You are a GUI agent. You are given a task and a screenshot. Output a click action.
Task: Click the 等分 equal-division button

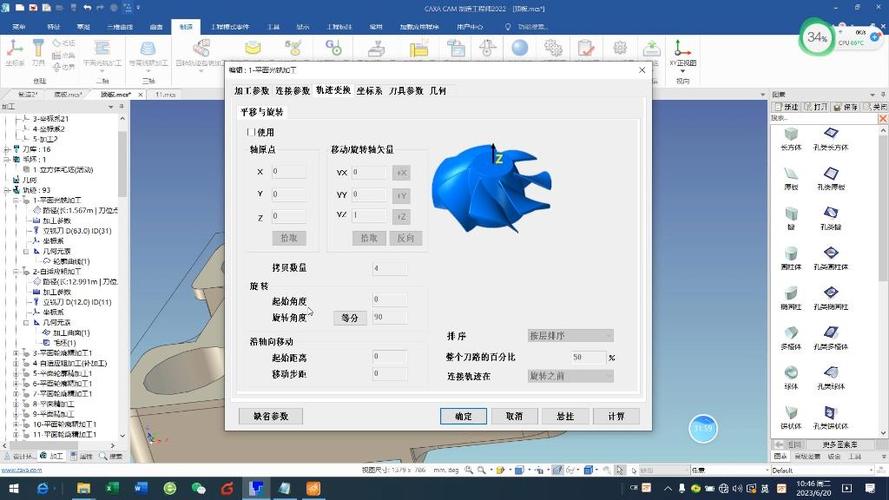coord(350,318)
